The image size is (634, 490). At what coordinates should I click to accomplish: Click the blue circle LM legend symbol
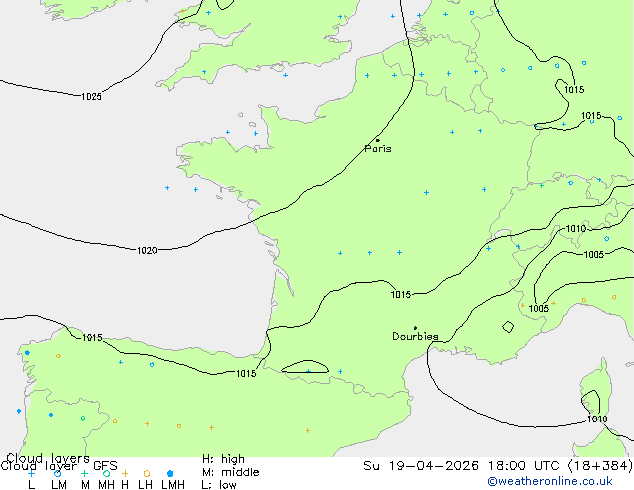[x=58, y=473]
